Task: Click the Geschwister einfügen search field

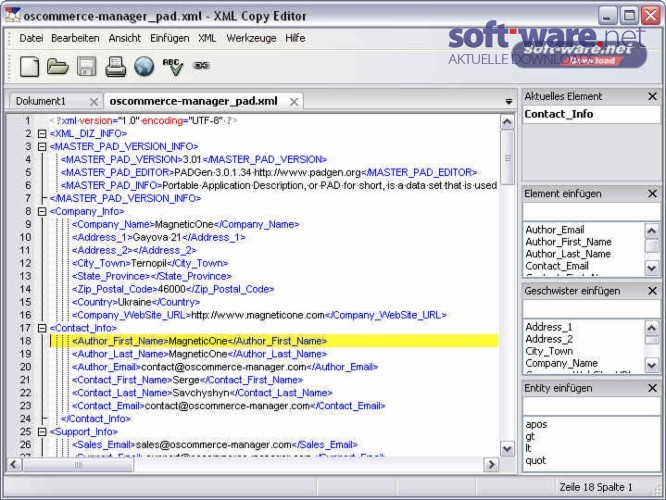Action: click(x=591, y=309)
